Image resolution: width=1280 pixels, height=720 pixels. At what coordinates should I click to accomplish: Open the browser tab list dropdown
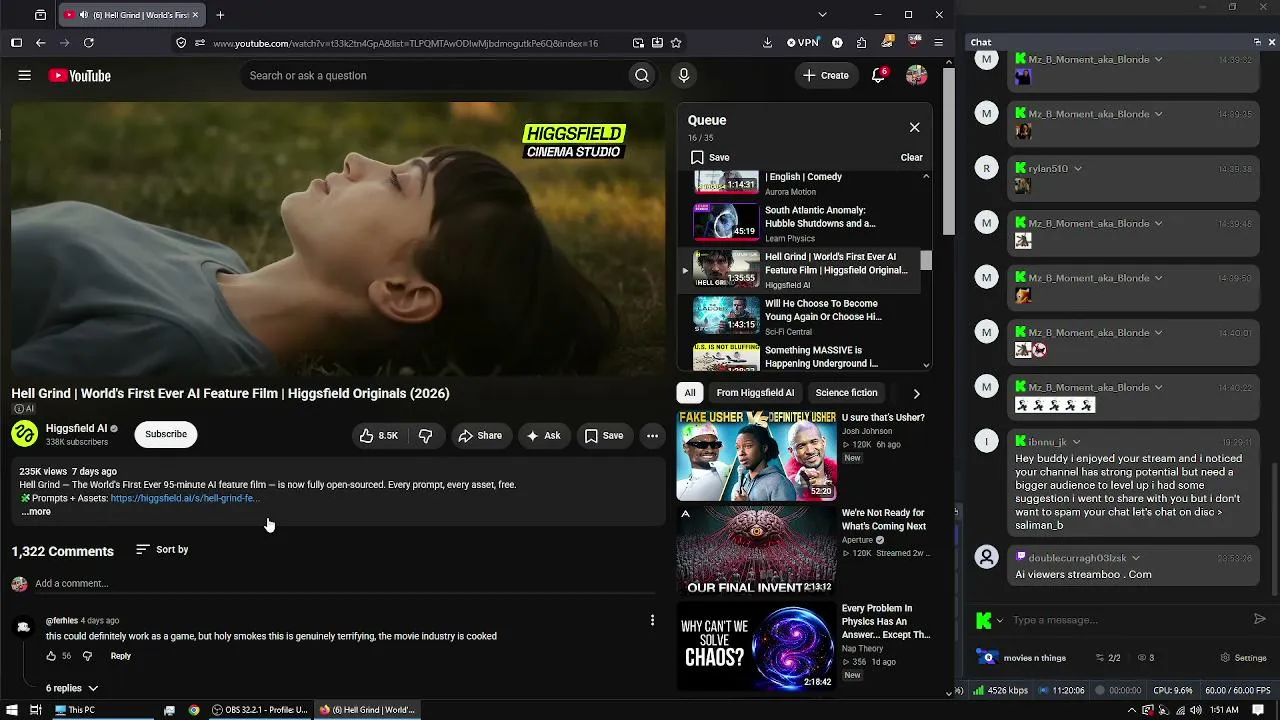tap(822, 15)
